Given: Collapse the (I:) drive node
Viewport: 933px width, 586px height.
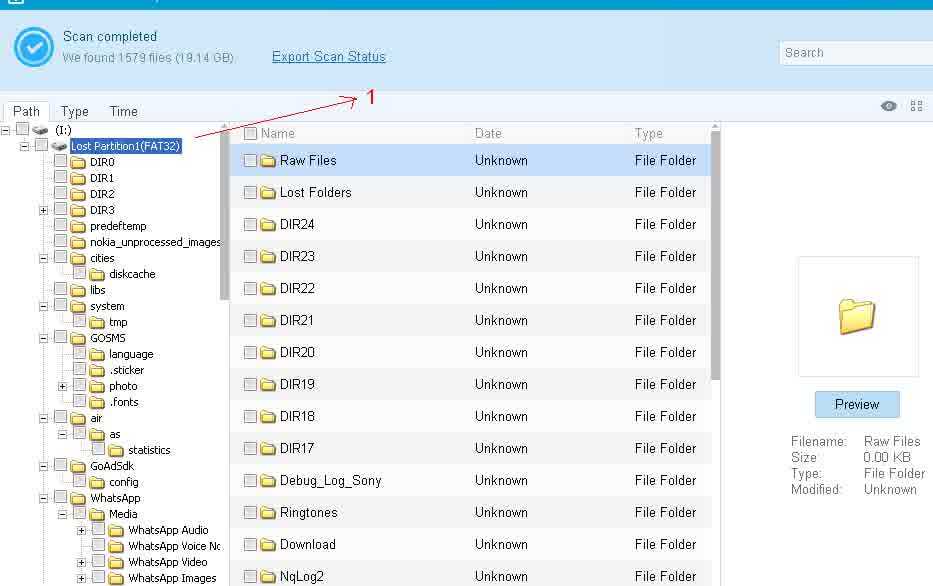Looking at the screenshot, I should [5, 130].
